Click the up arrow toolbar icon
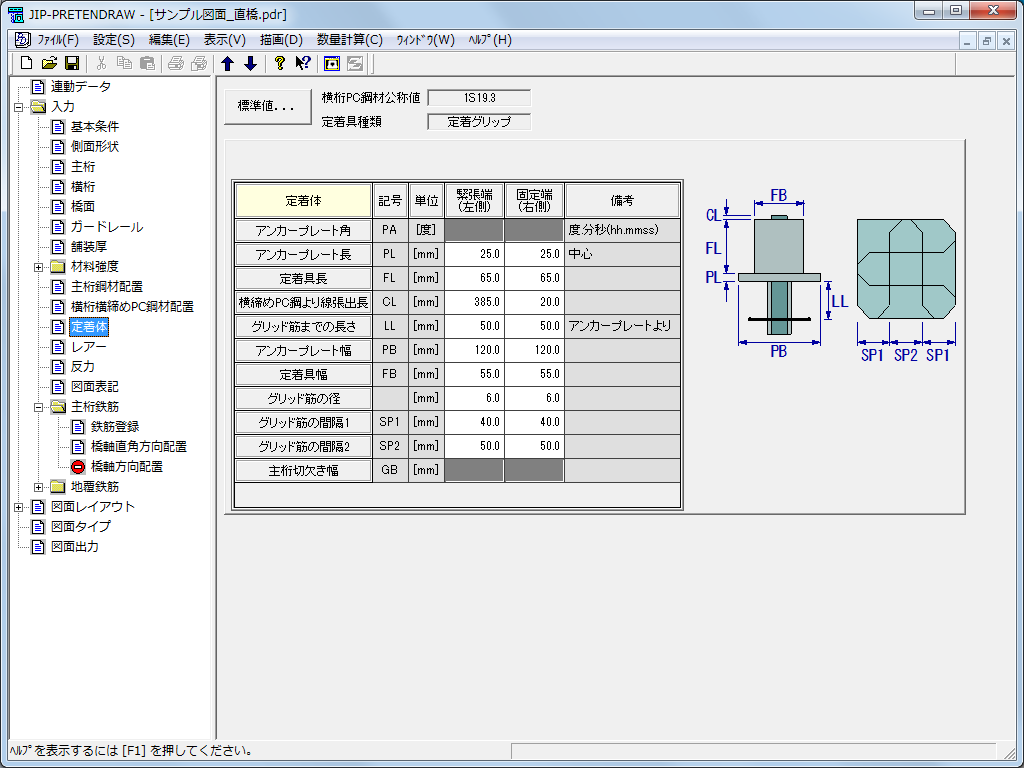 click(227, 63)
